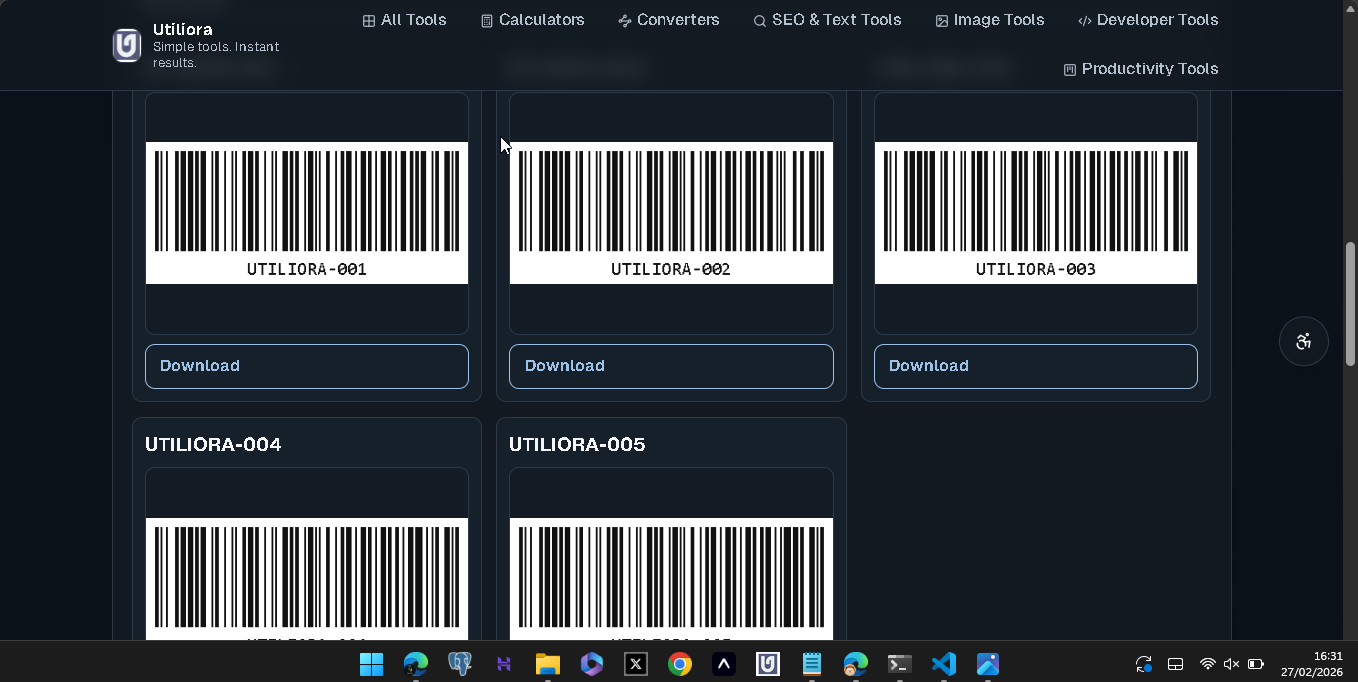Click the UTILIORA-002 barcode image

[x=671, y=213]
